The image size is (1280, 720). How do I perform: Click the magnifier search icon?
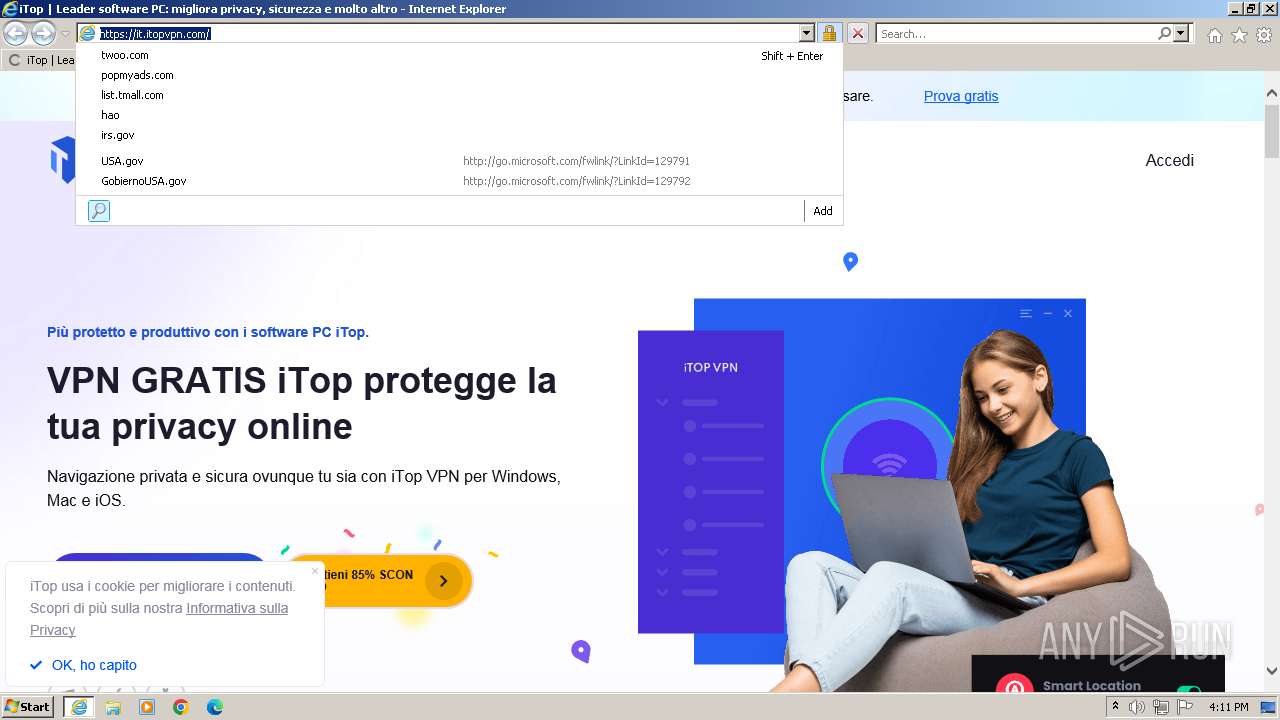tap(1164, 34)
